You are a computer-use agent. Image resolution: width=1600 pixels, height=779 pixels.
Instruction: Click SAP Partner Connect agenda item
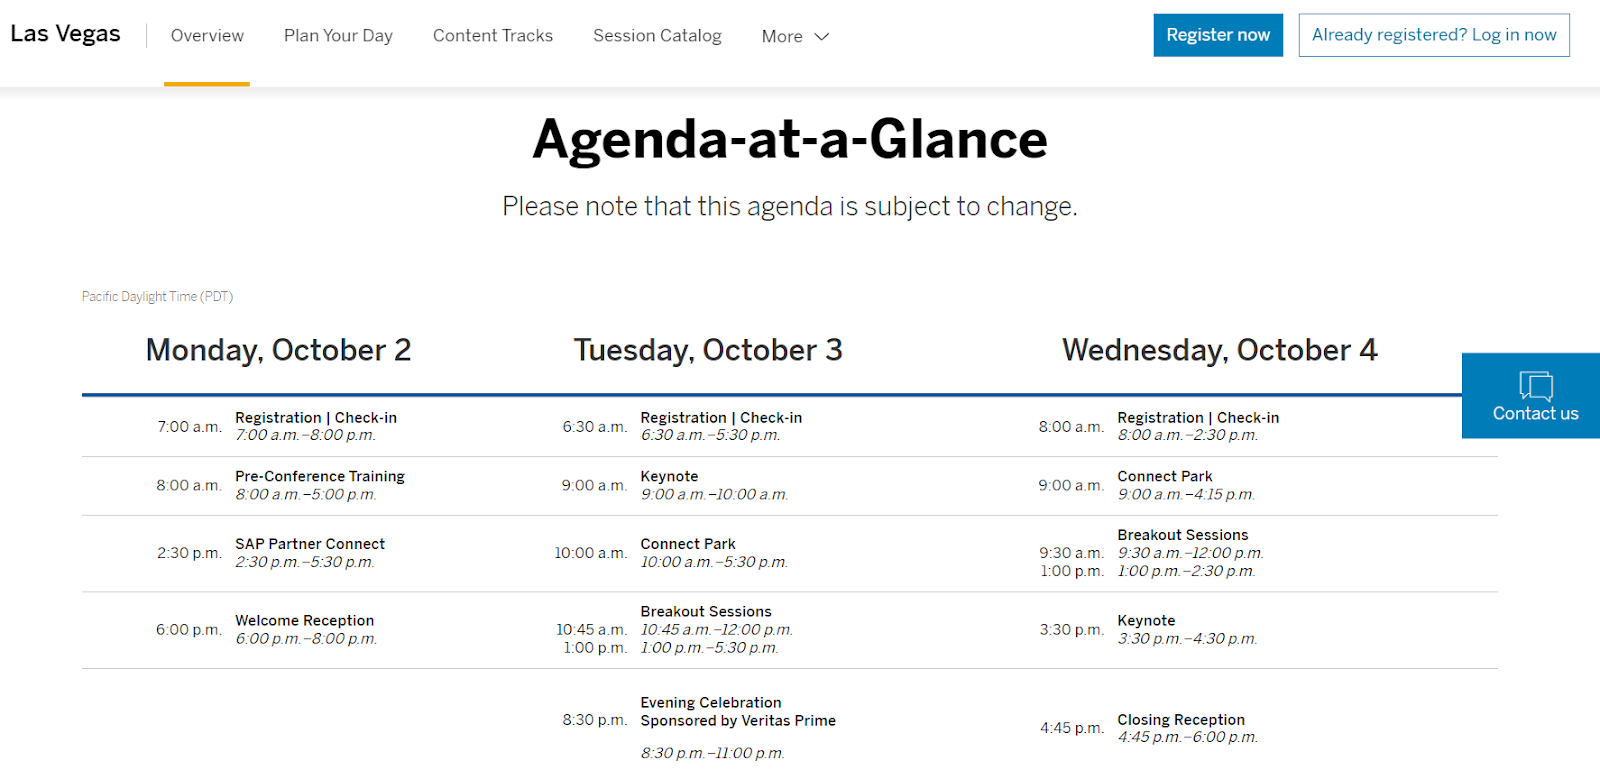[310, 544]
